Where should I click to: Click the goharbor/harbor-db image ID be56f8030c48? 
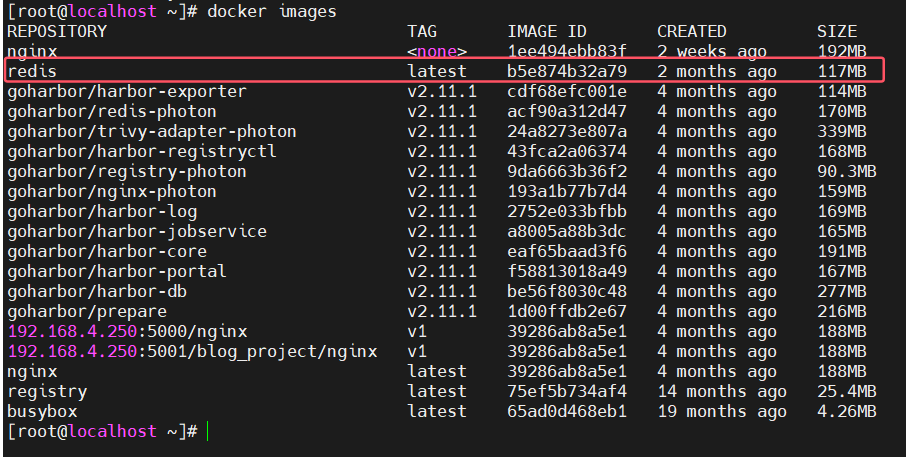(x=567, y=291)
